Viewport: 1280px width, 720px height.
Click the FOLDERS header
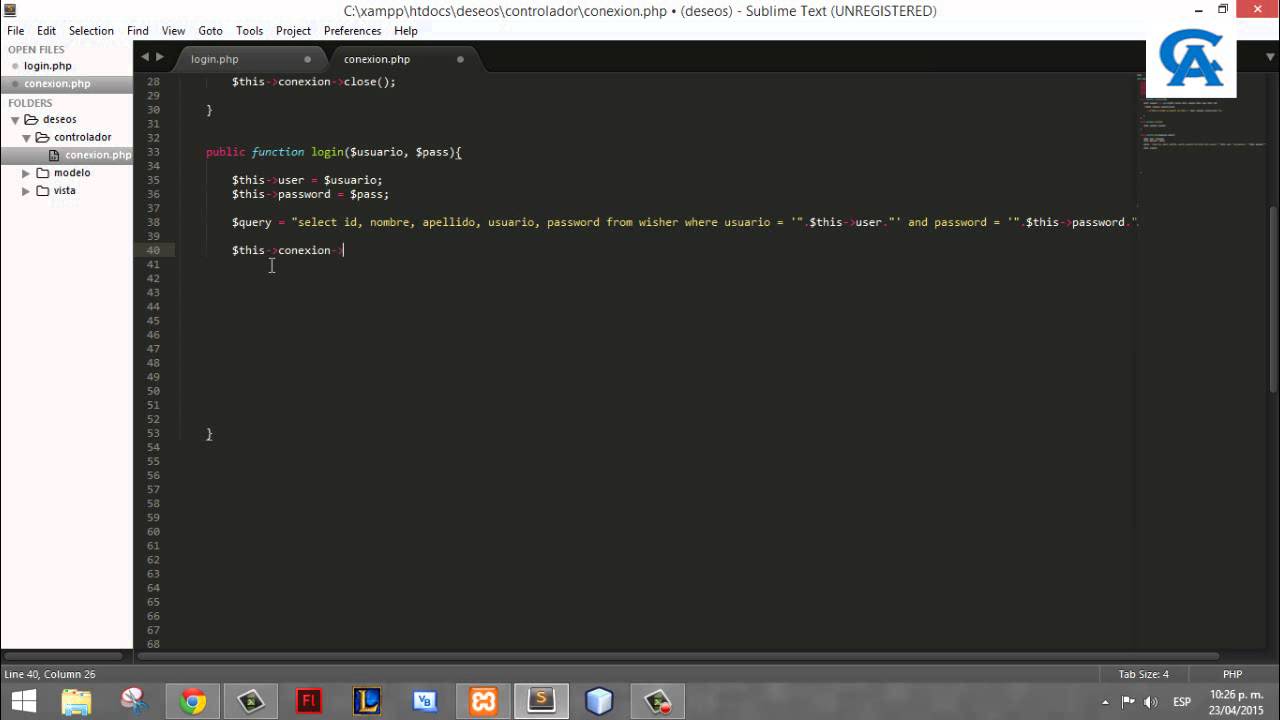click(30, 103)
